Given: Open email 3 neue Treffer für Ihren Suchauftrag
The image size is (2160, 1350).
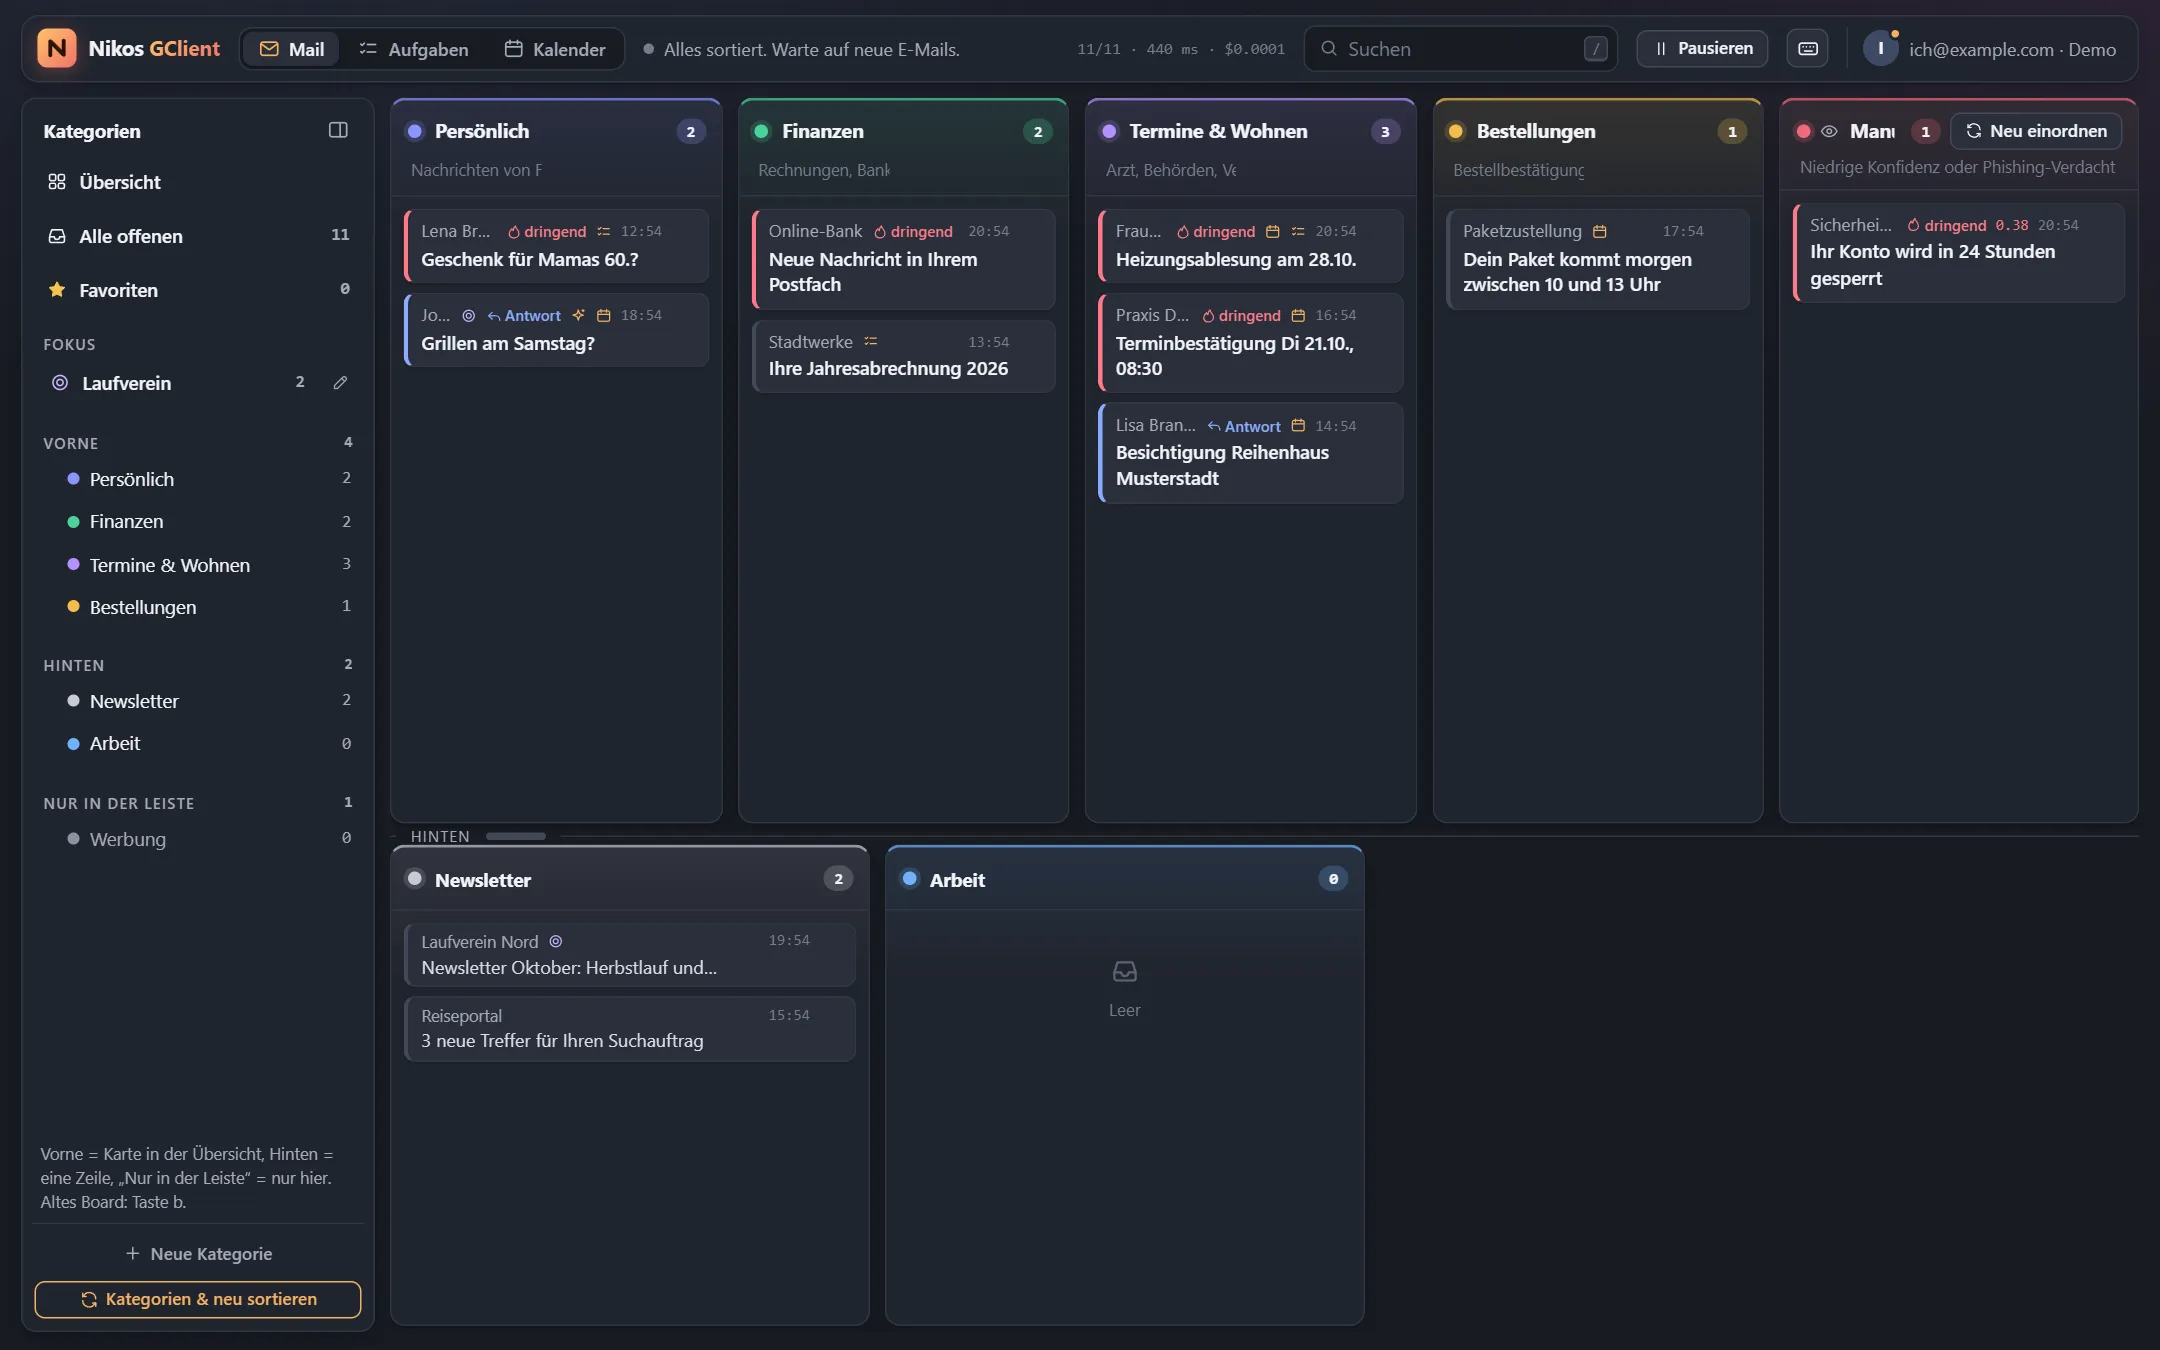Looking at the screenshot, I should click(x=629, y=1028).
